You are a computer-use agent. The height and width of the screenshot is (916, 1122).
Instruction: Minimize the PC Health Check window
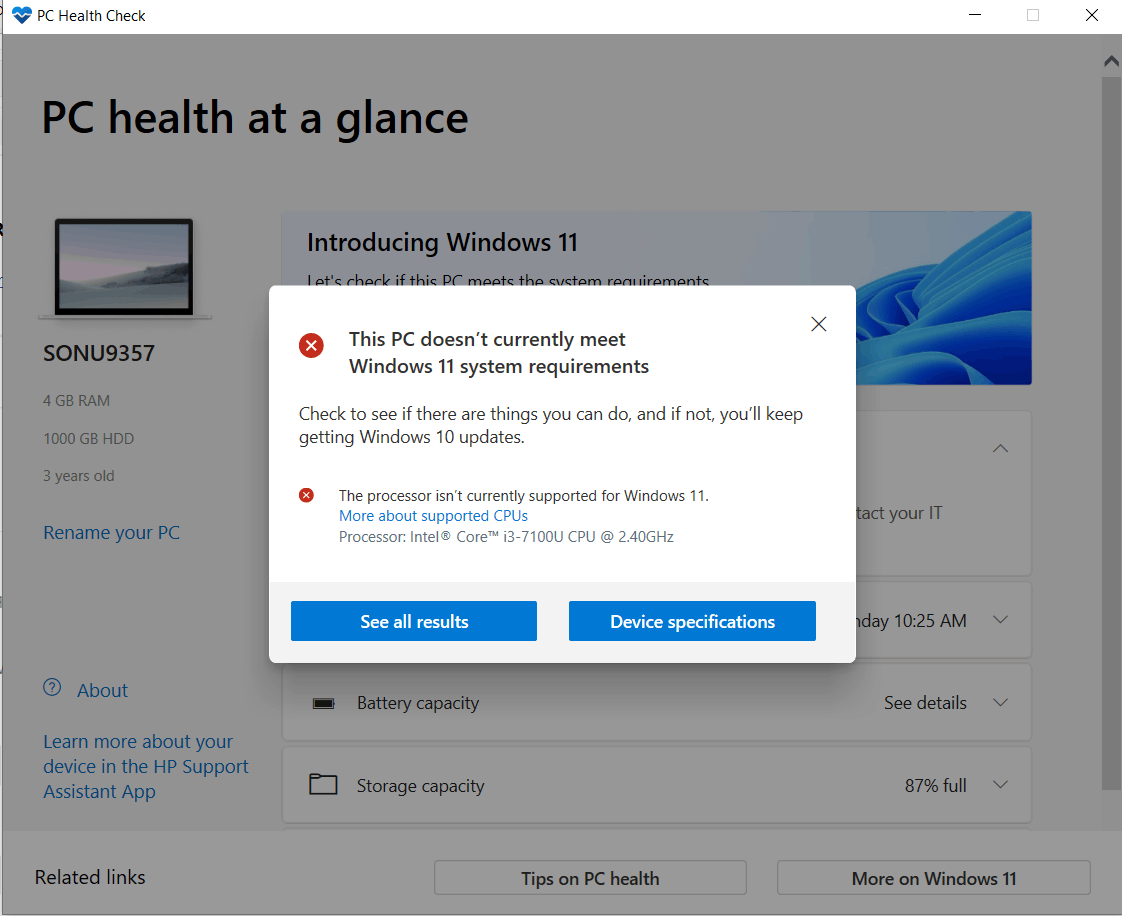point(975,15)
